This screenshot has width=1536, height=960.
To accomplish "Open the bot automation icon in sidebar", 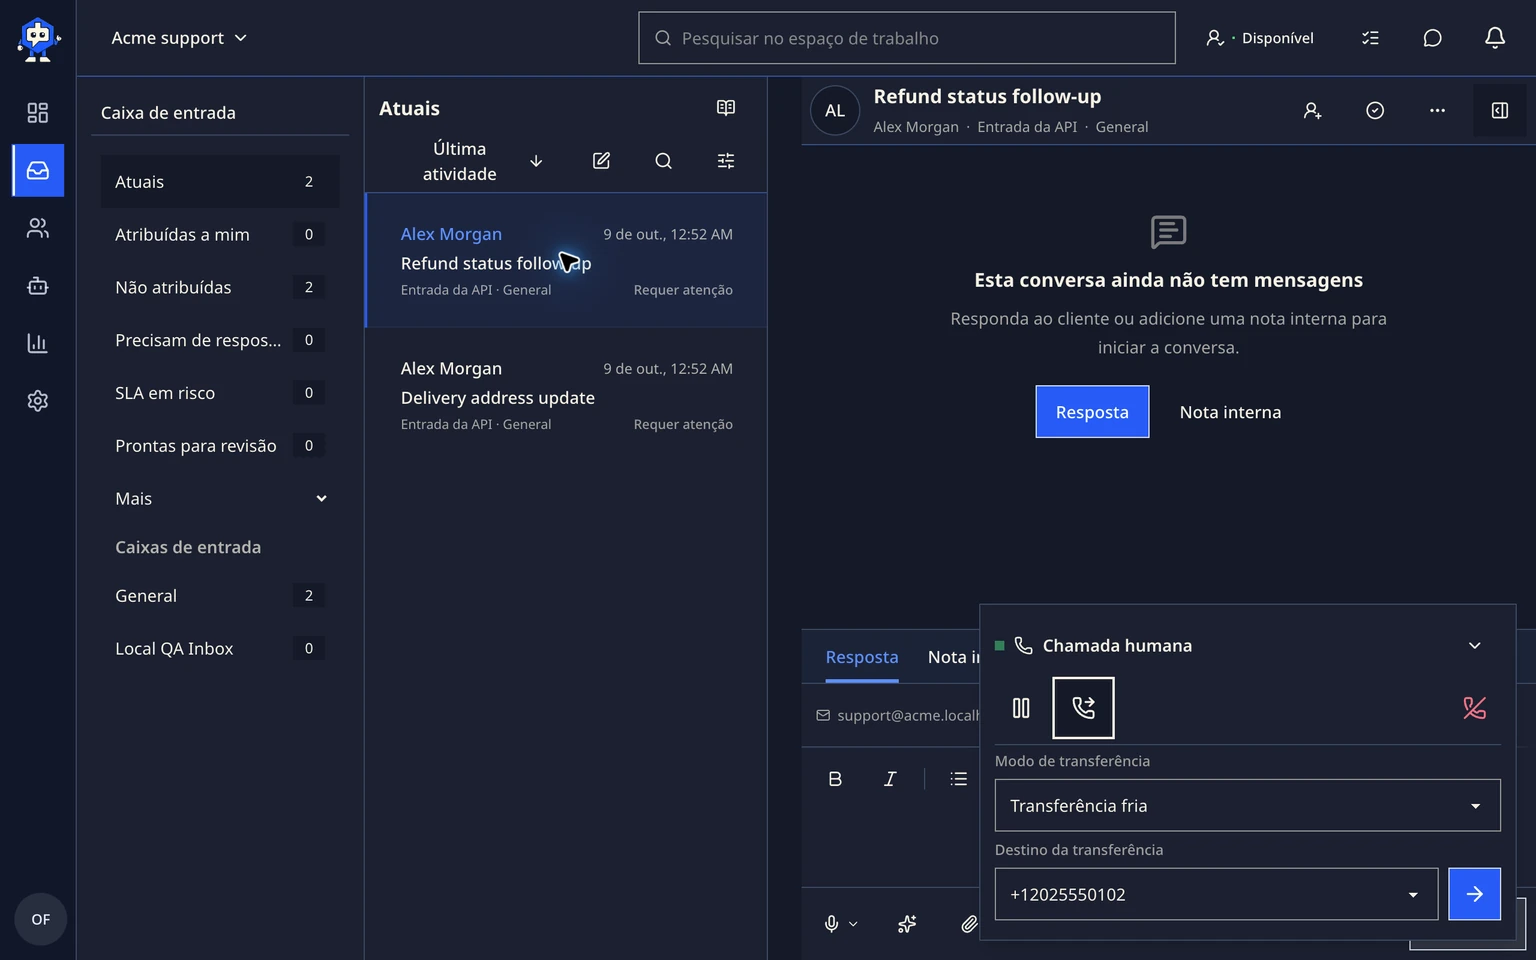I will (x=37, y=286).
